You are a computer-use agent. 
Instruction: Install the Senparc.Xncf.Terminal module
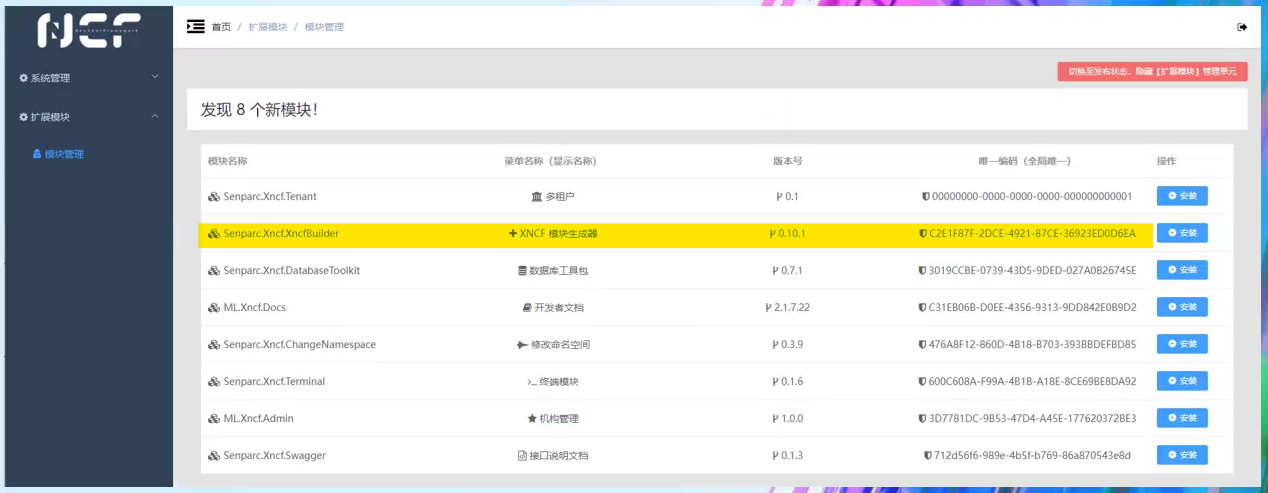(x=1182, y=381)
